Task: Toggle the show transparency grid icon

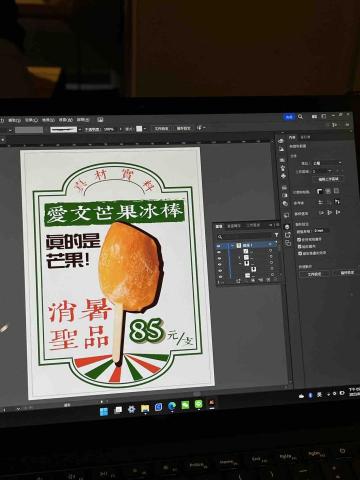Action: (336, 191)
